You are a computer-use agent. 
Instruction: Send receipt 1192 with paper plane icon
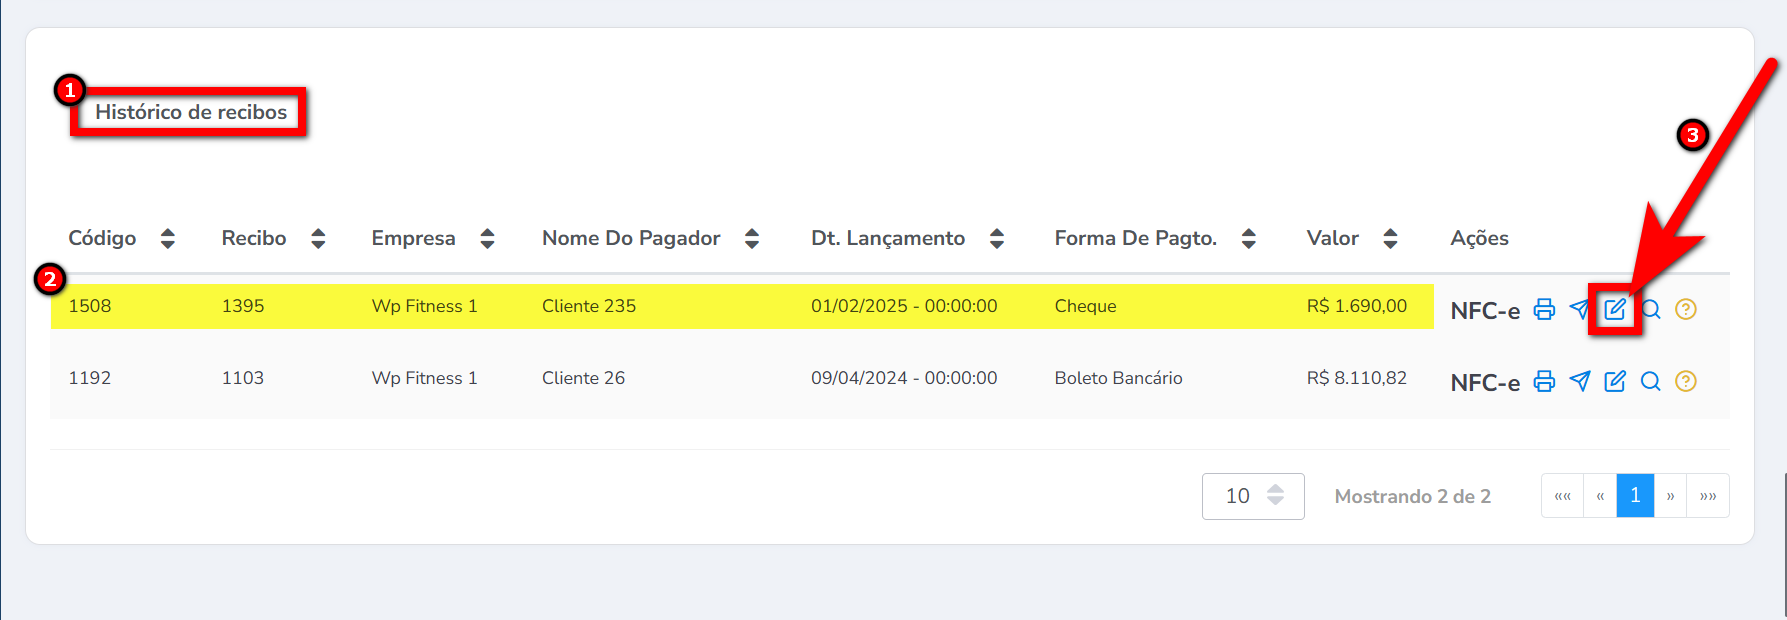(1580, 381)
